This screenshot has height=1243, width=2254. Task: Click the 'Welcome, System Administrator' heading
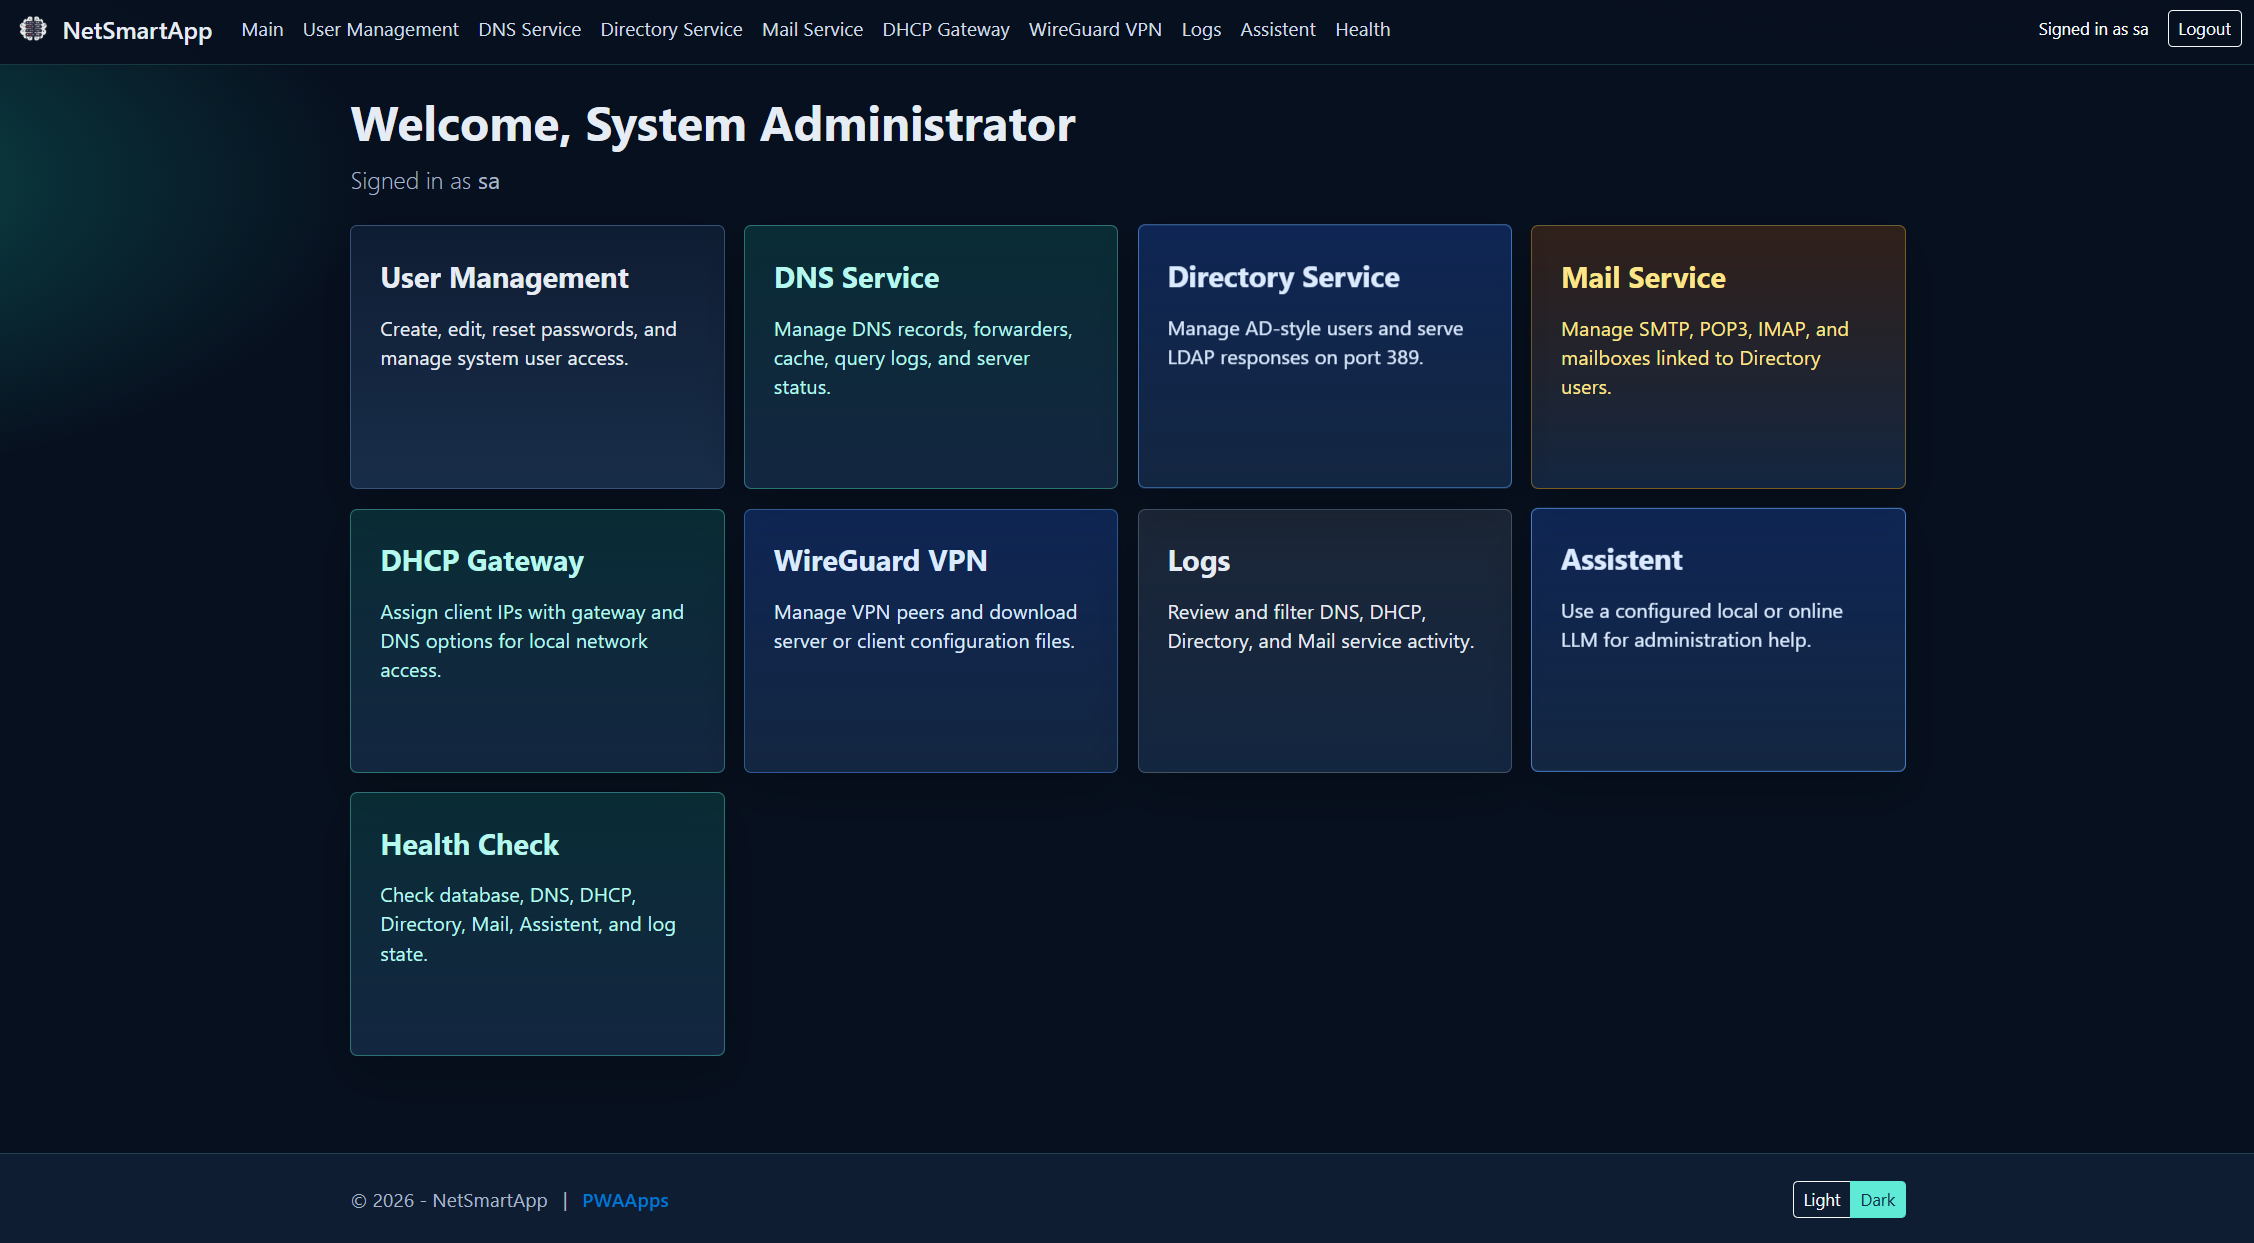pyautogui.click(x=713, y=124)
